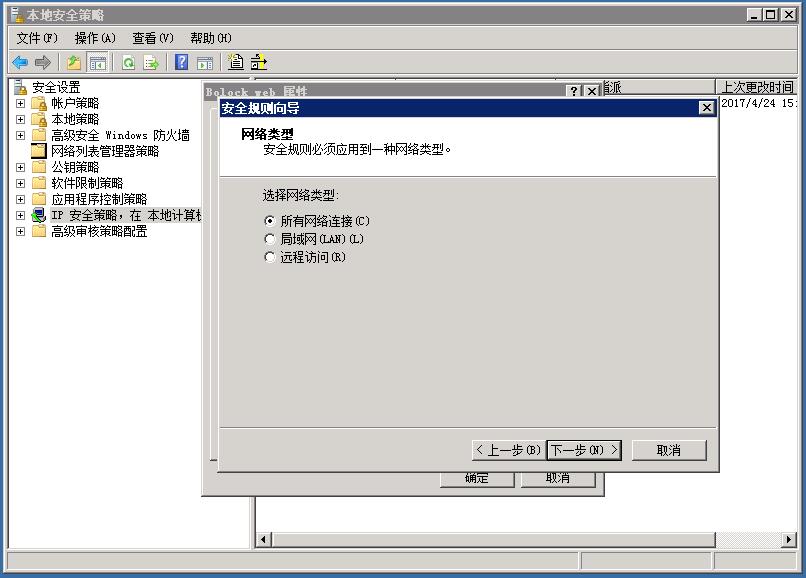This screenshot has width=806, height=578.
Task: Click the Forward navigation arrow icon
Action: click(41, 61)
